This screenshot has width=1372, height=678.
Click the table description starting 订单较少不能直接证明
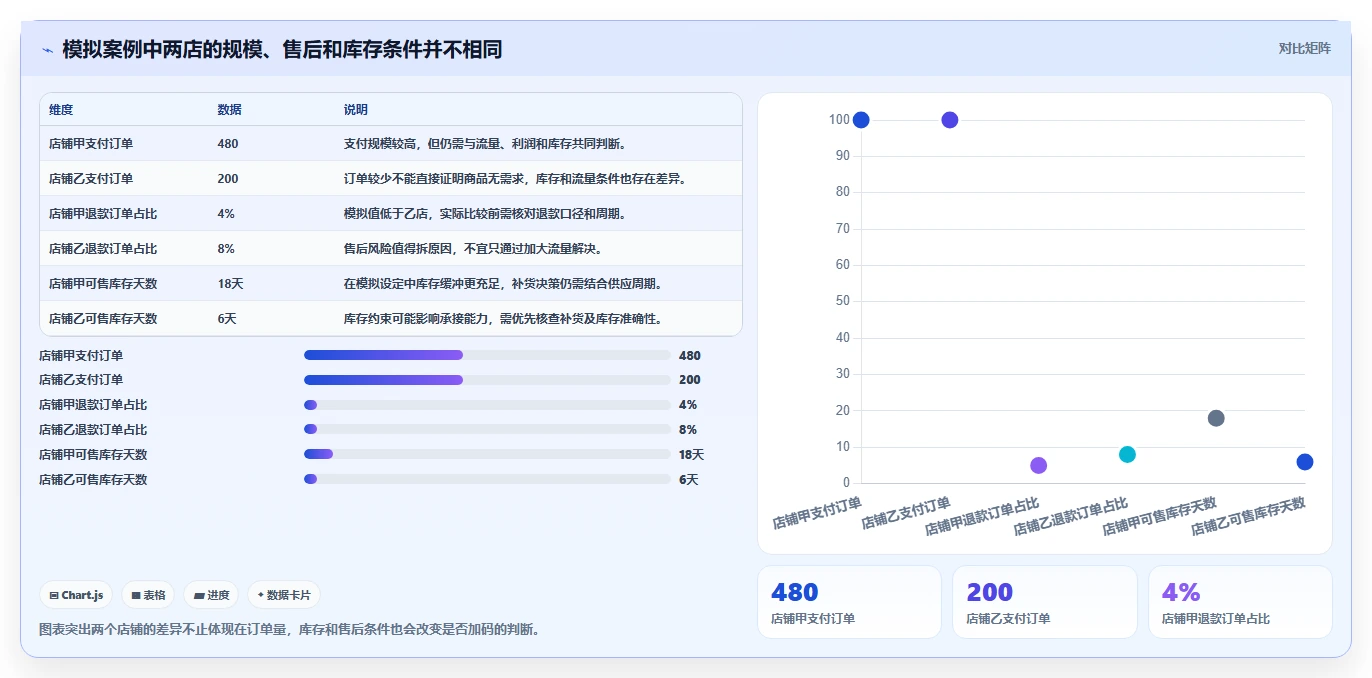[514, 179]
